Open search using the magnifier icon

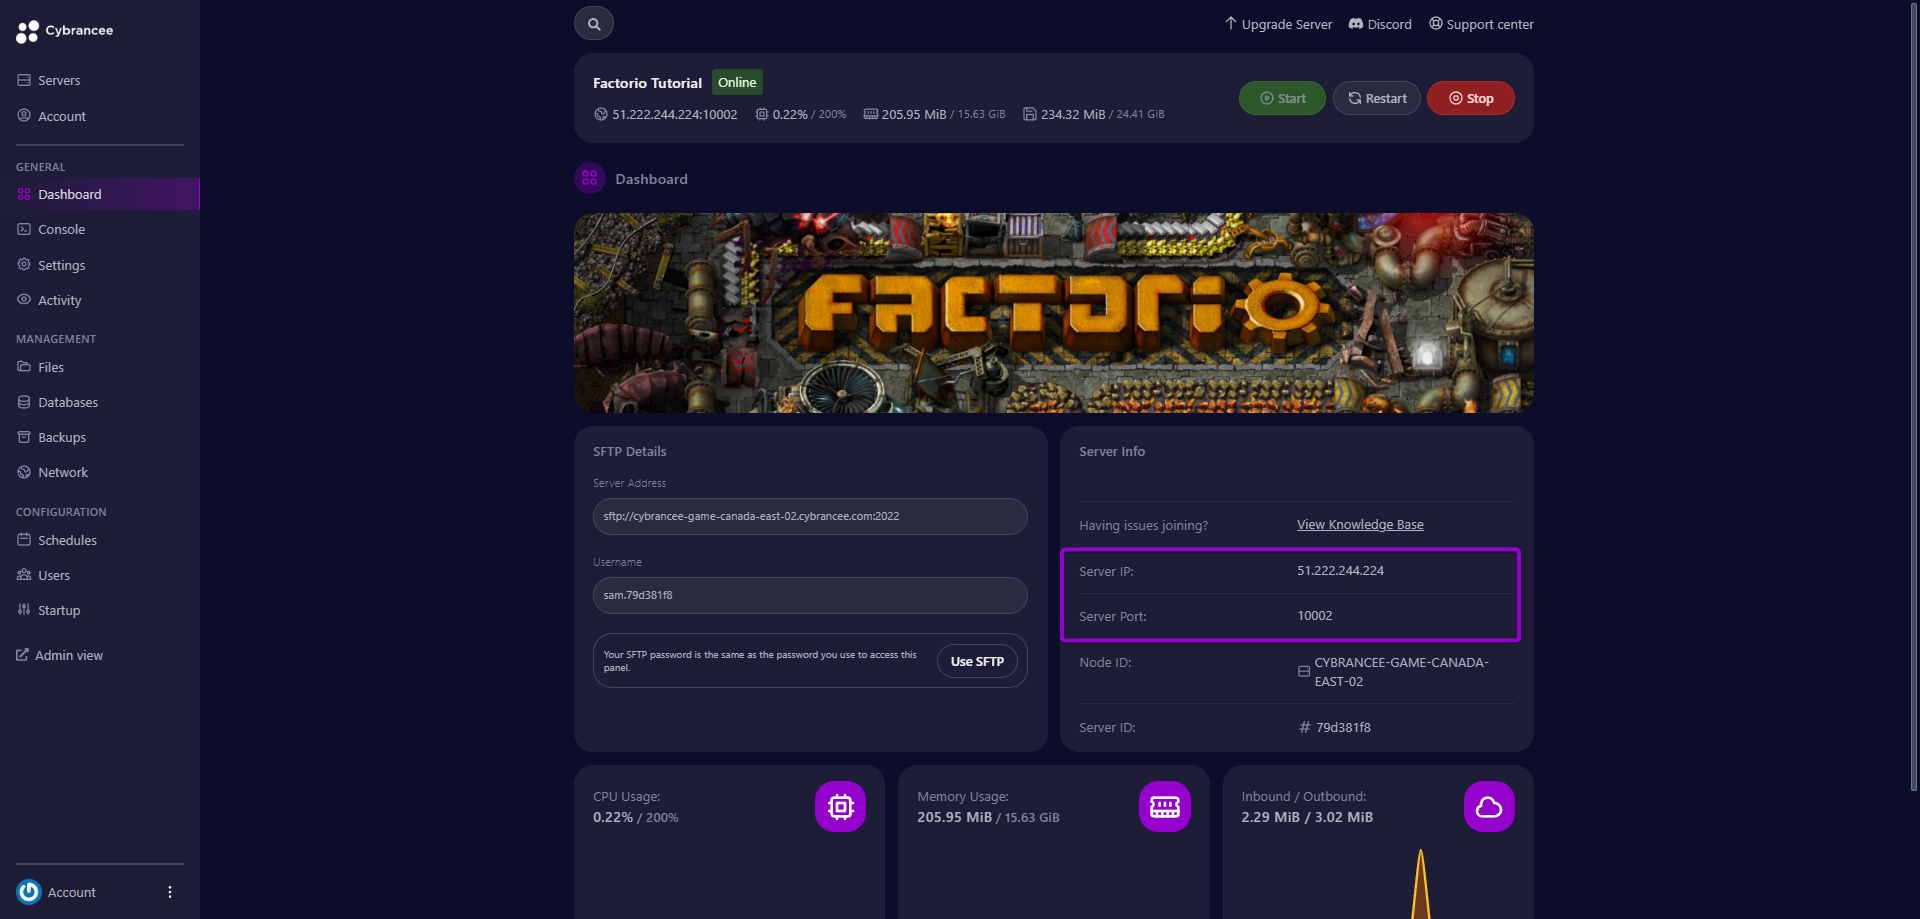pos(593,22)
